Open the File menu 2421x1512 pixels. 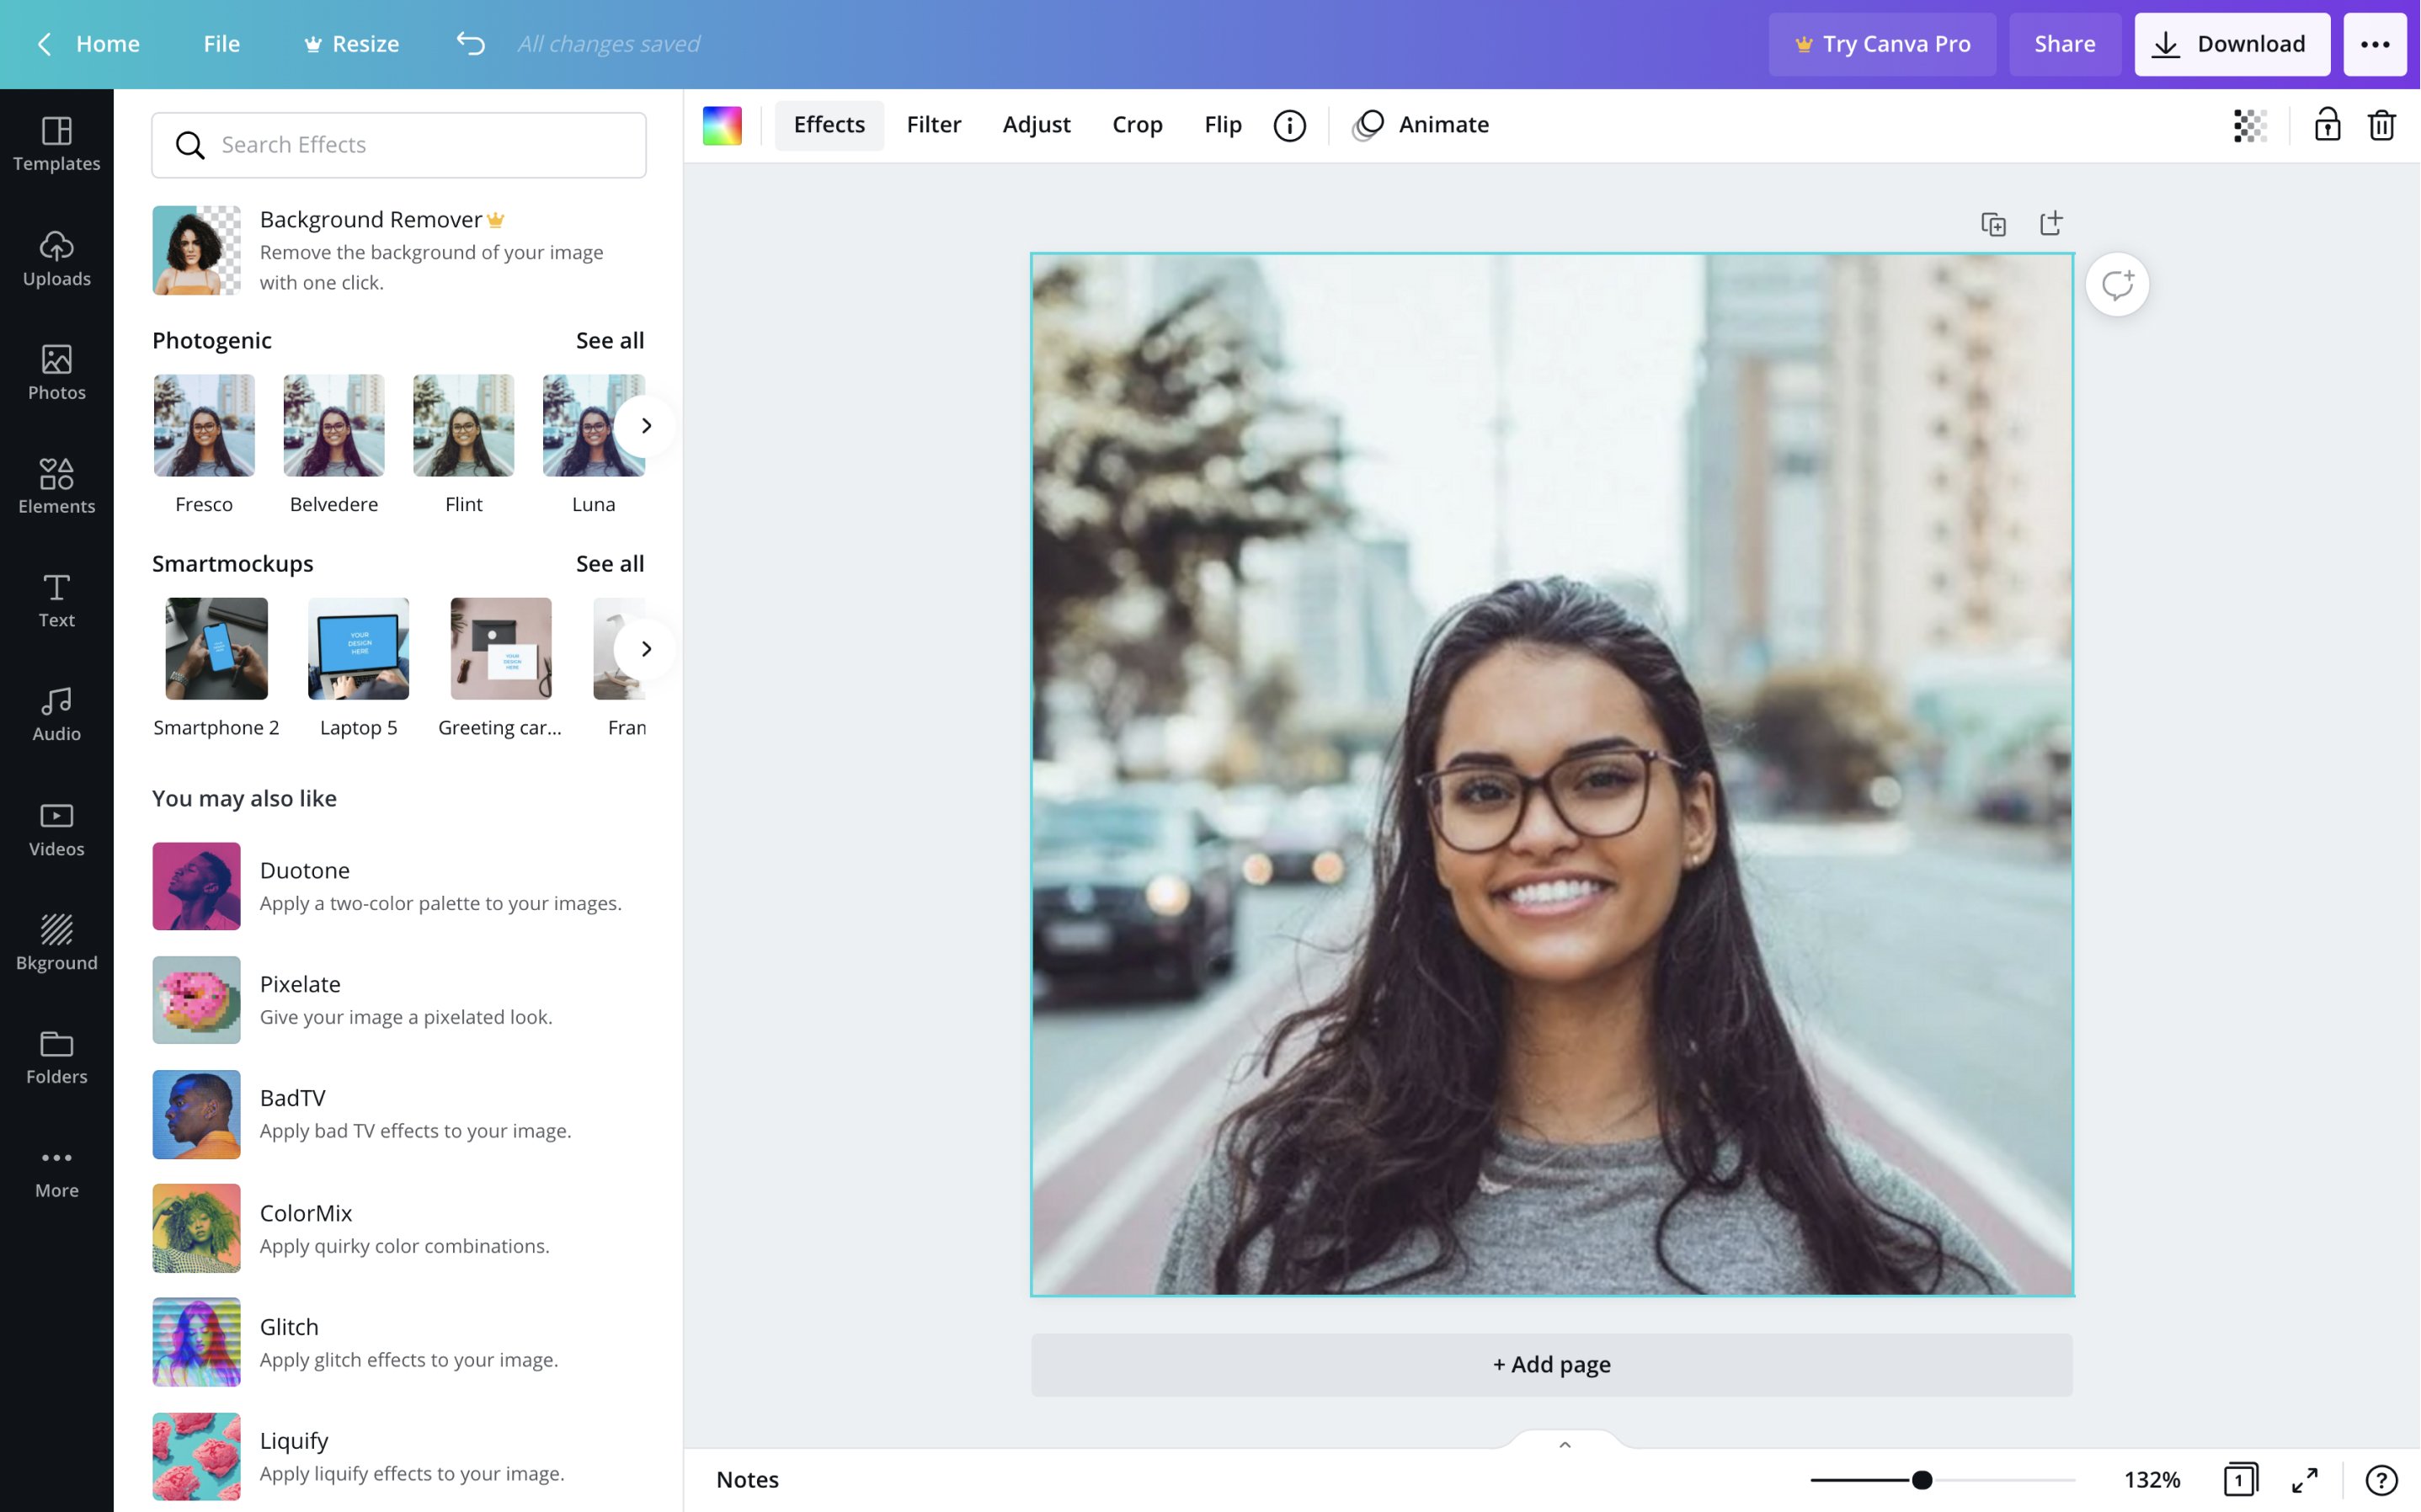pos(221,44)
